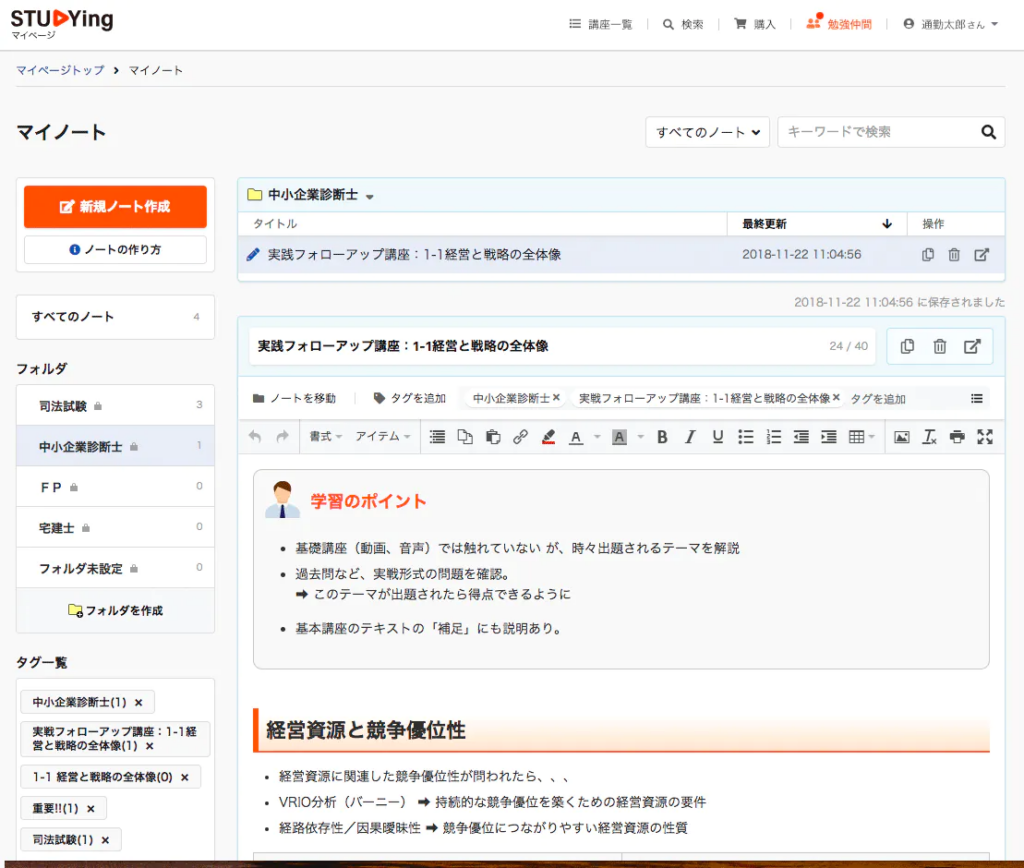
Task: Open the text color picker
Action: click(x=580, y=437)
